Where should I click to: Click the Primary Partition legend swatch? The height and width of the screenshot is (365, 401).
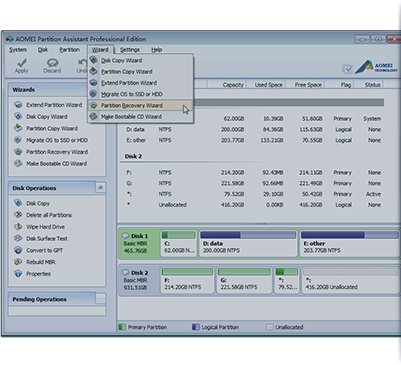pyautogui.click(x=122, y=327)
